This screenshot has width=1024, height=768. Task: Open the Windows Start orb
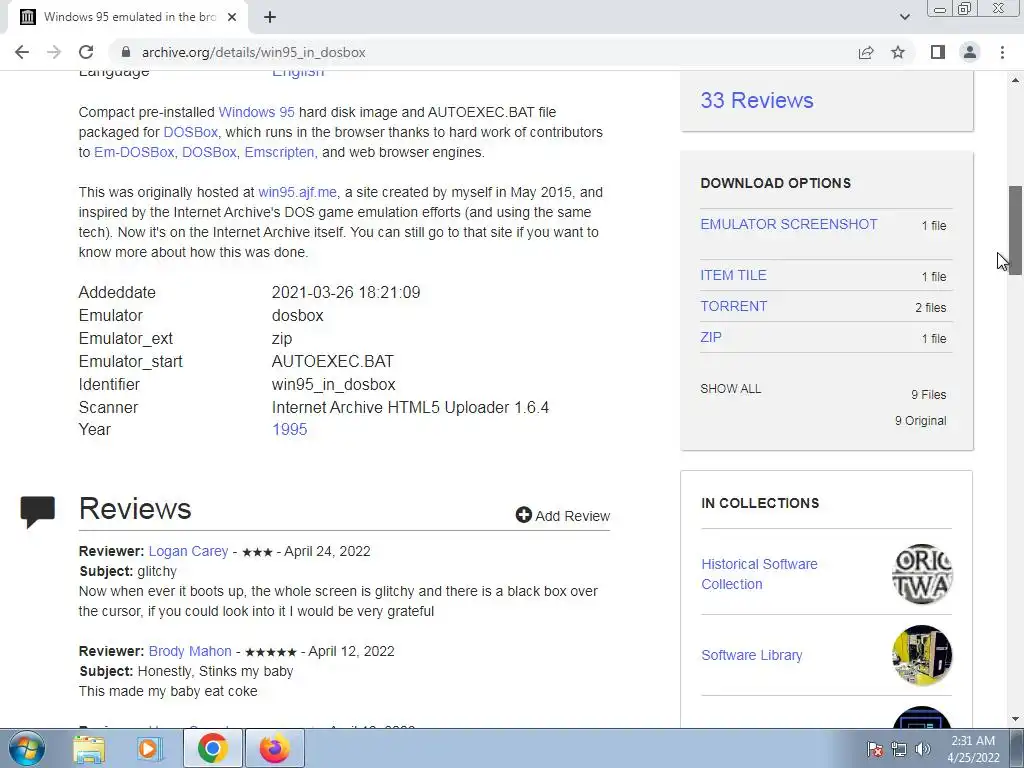26,748
